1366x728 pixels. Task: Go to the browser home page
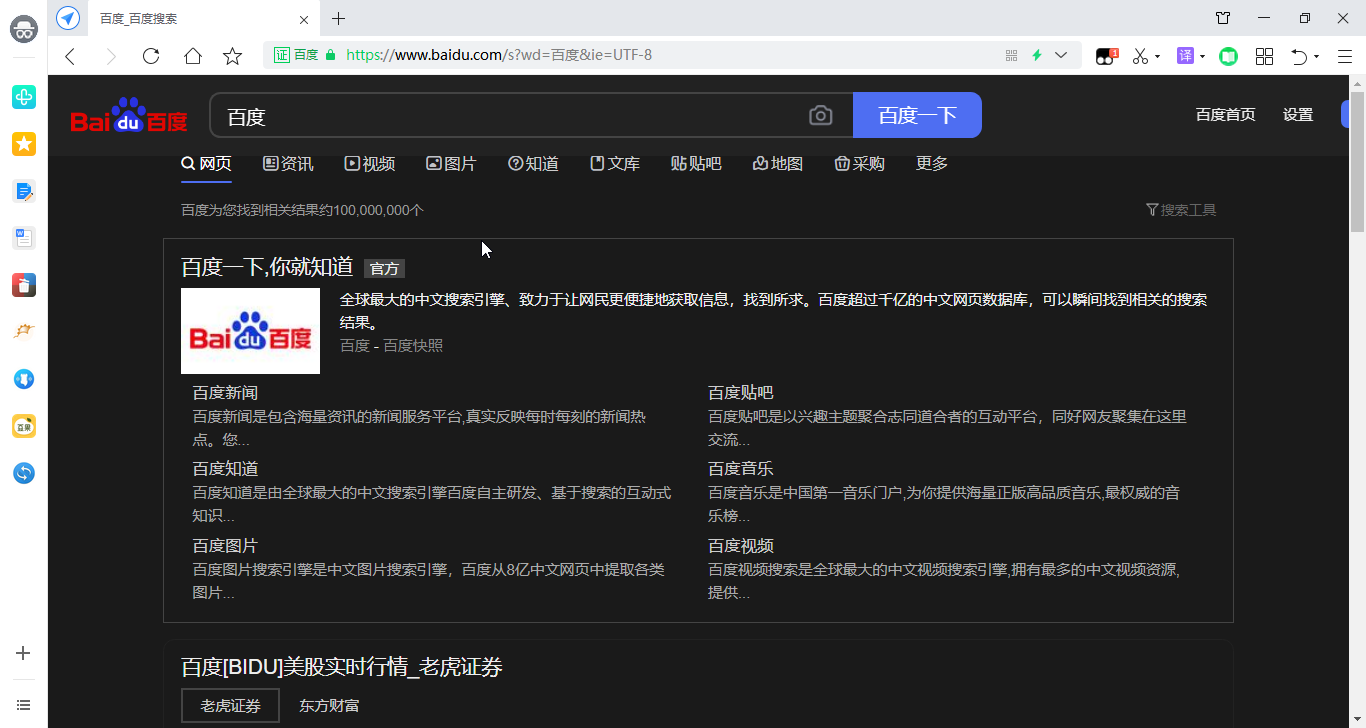coord(193,56)
